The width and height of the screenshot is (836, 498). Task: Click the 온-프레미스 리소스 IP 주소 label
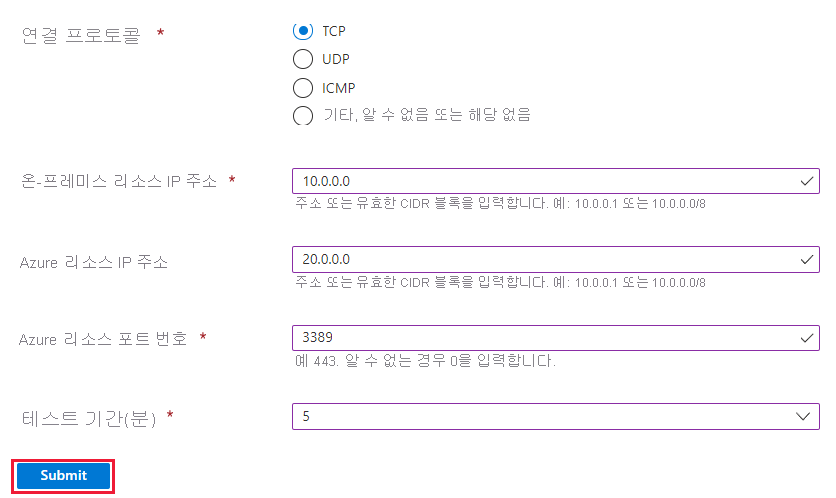(119, 181)
